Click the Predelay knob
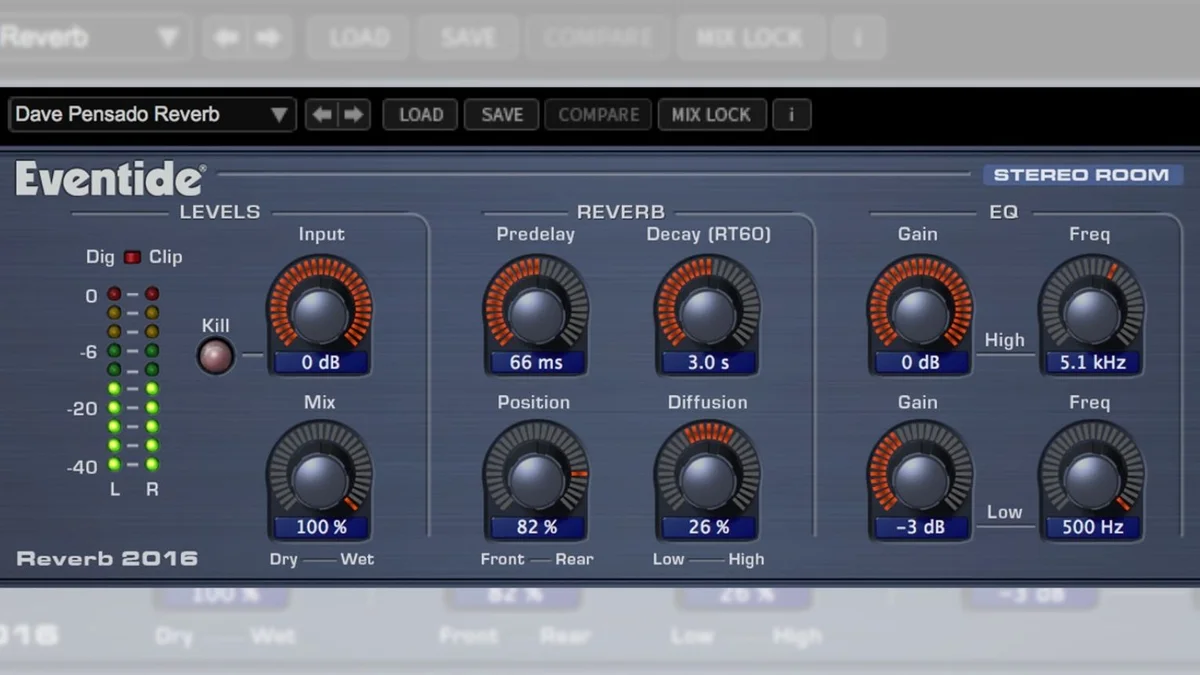The image size is (1200, 675). pos(536,313)
